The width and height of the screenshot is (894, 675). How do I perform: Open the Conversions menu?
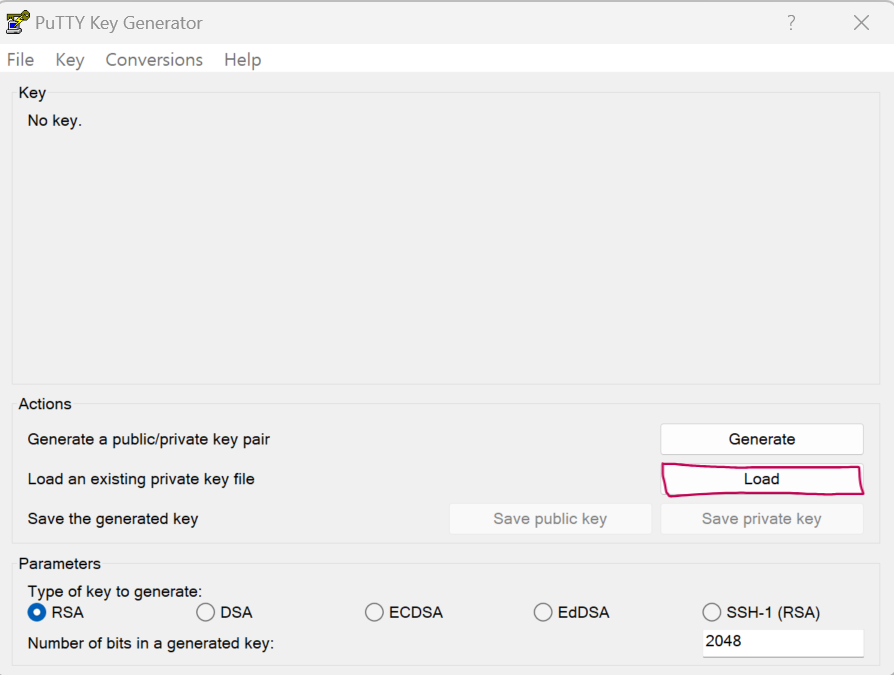click(x=154, y=60)
